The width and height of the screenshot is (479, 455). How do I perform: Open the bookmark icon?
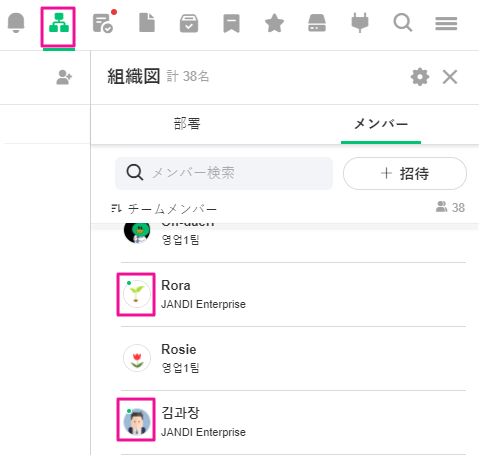(x=231, y=23)
